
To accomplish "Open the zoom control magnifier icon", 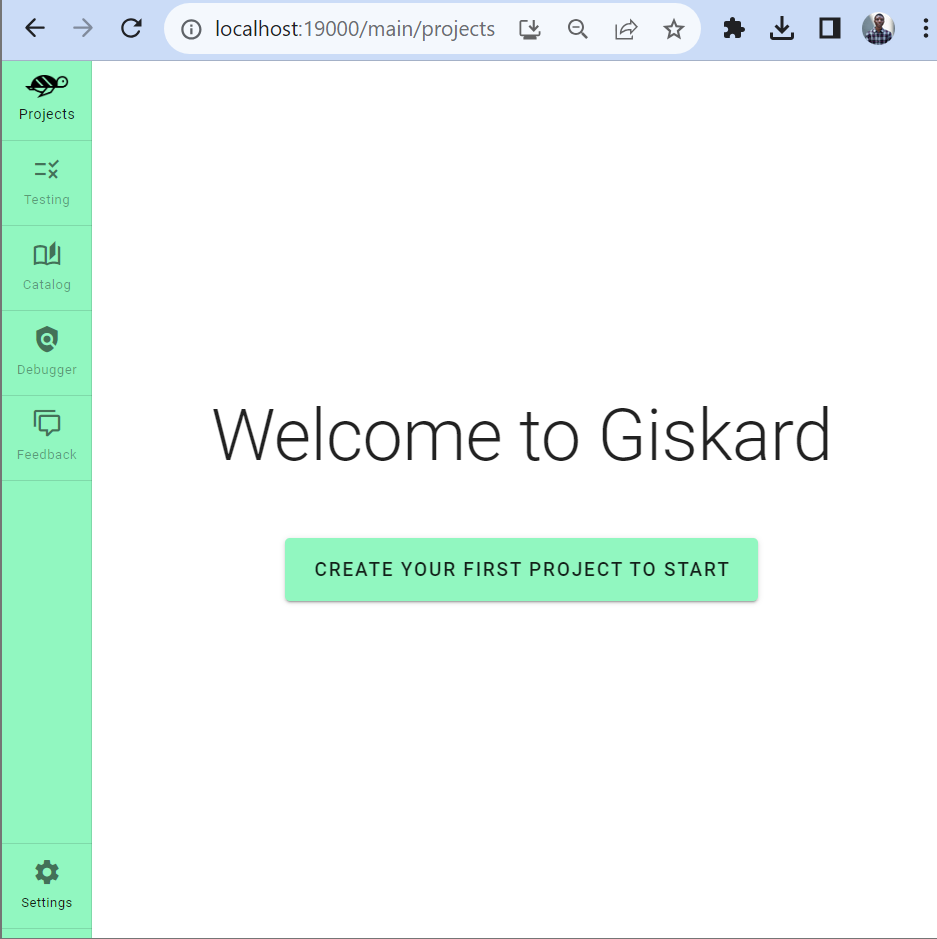I will coord(578,29).
